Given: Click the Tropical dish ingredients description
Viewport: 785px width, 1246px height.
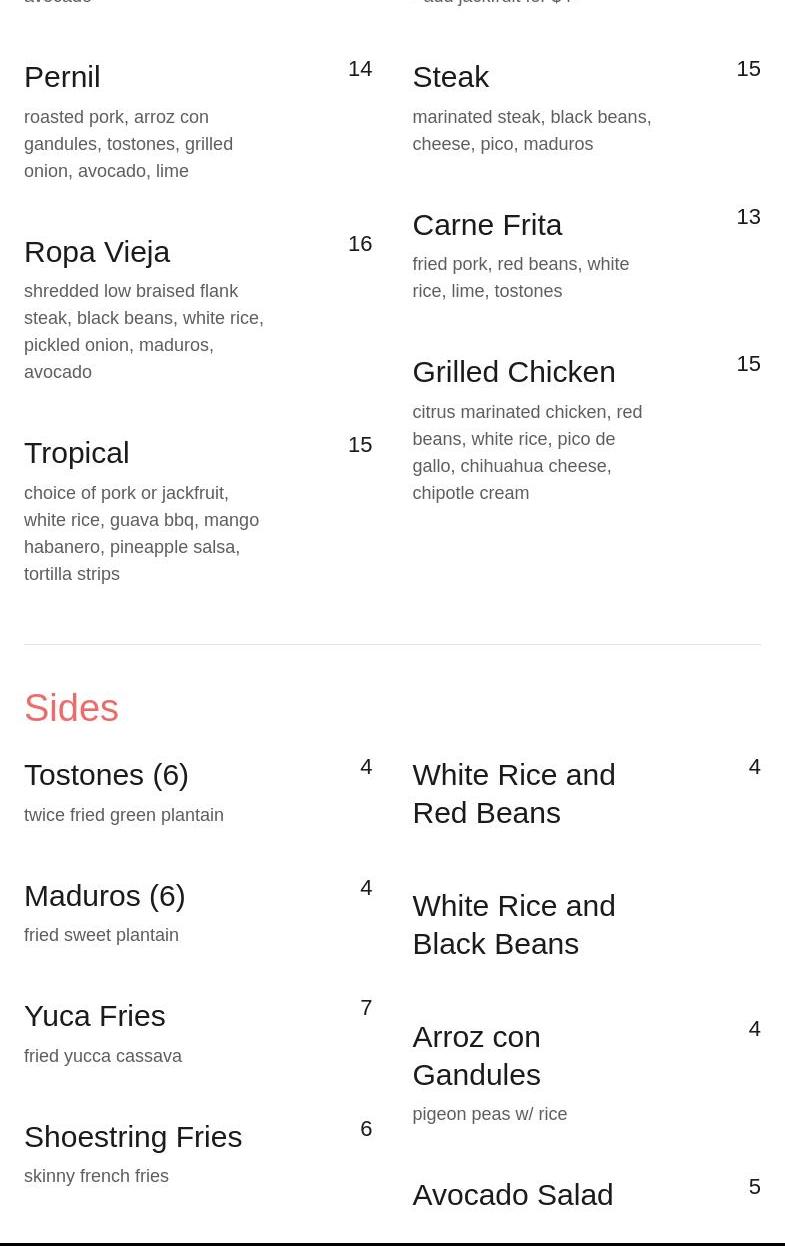Looking at the screenshot, I should tap(141, 533).
